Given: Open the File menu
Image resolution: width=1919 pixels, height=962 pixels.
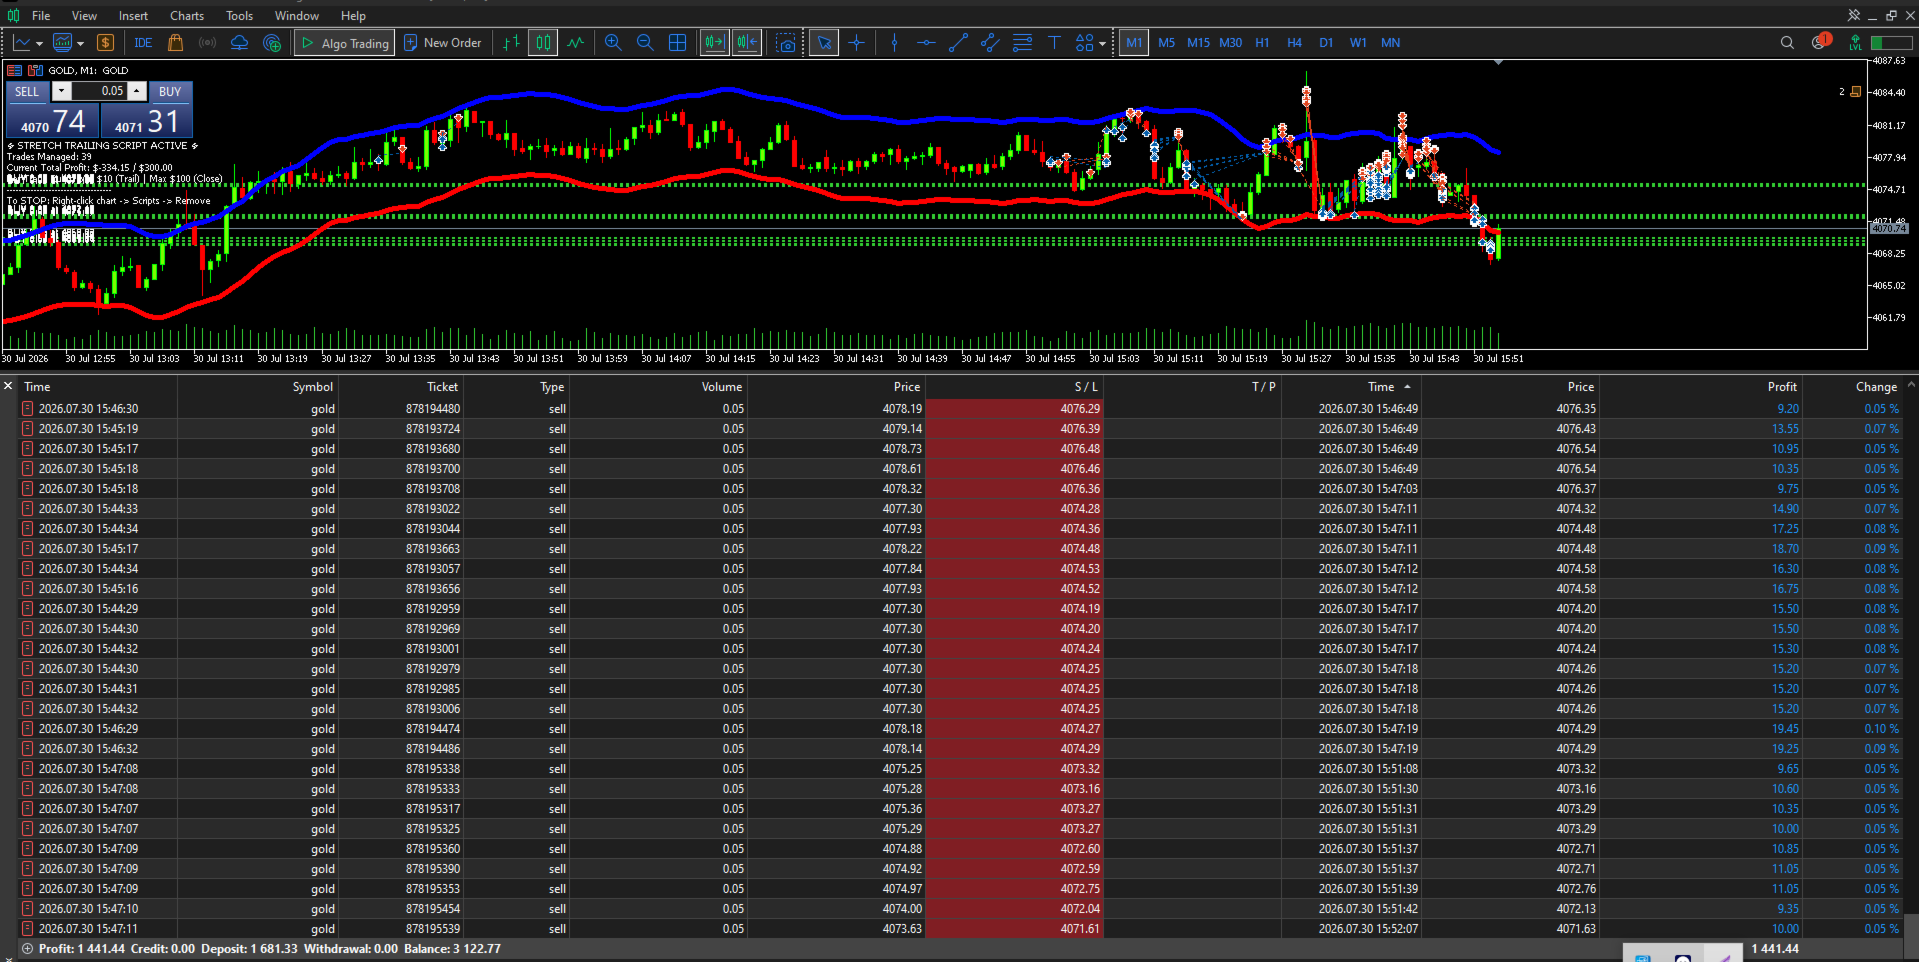Looking at the screenshot, I should [x=41, y=16].
